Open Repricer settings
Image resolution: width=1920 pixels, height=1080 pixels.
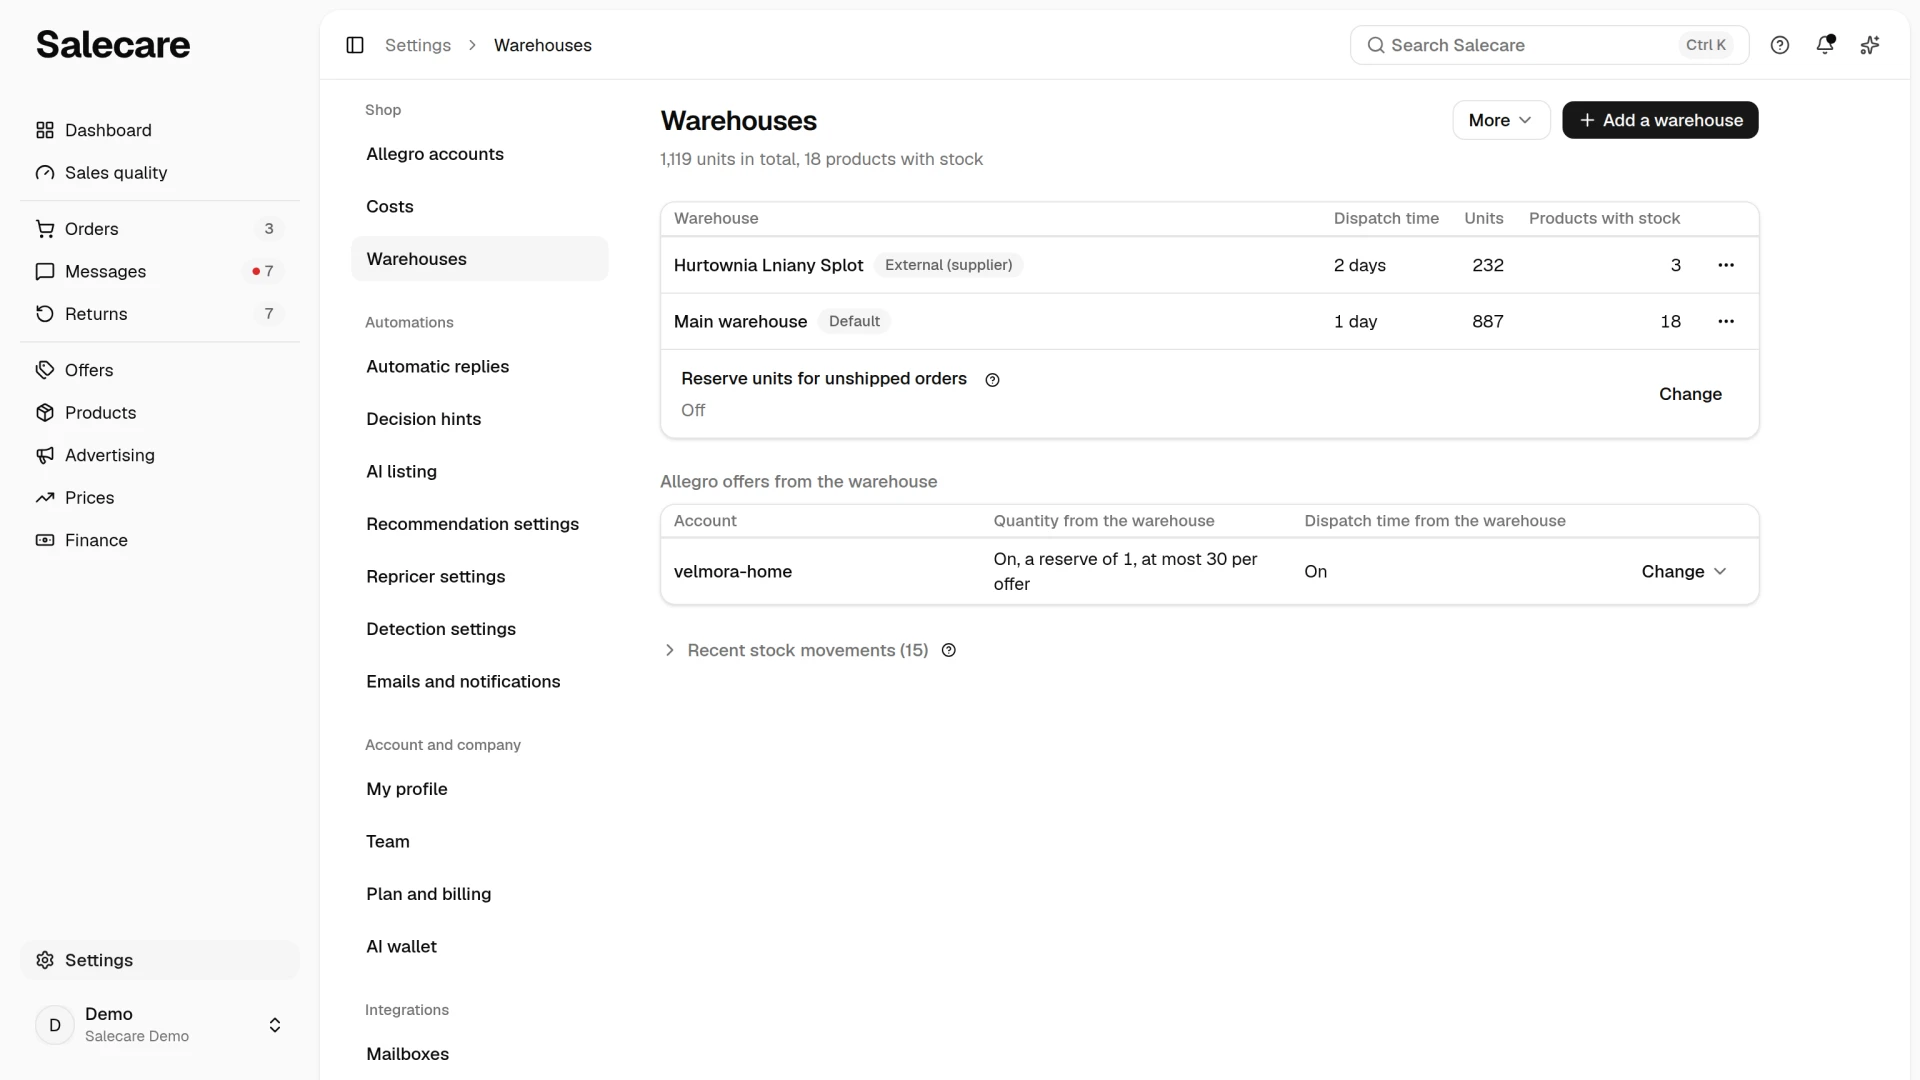pos(480,577)
